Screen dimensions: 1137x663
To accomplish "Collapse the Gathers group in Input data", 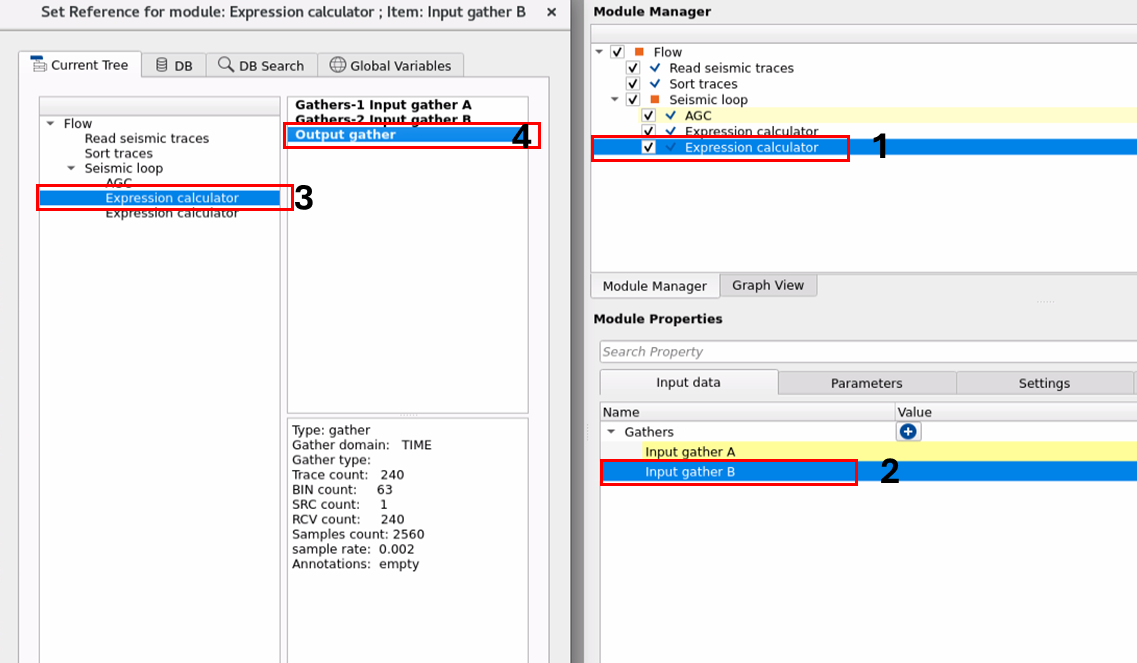I will coord(611,432).
